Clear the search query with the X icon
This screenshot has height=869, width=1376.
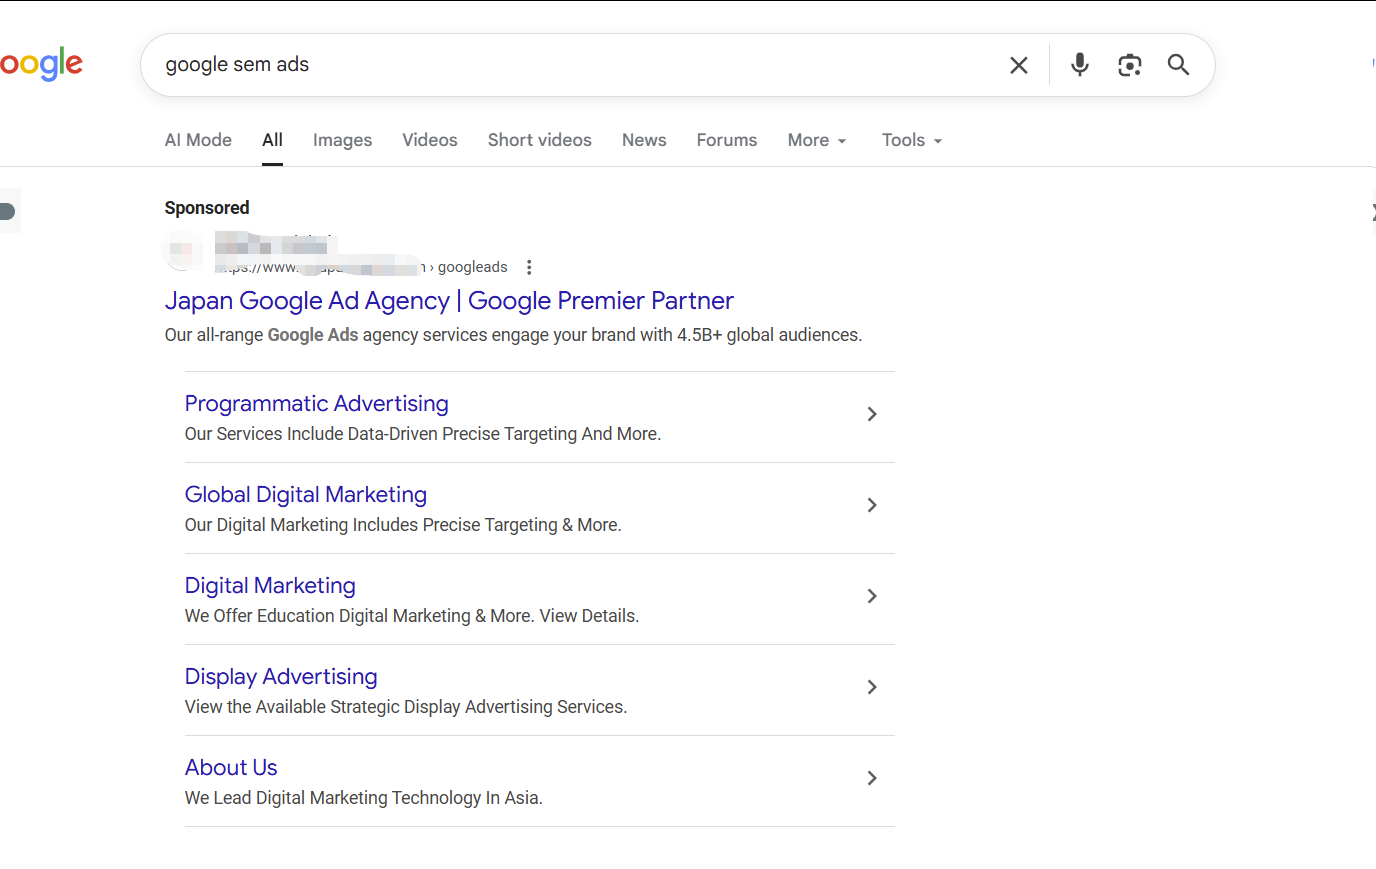click(1018, 64)
